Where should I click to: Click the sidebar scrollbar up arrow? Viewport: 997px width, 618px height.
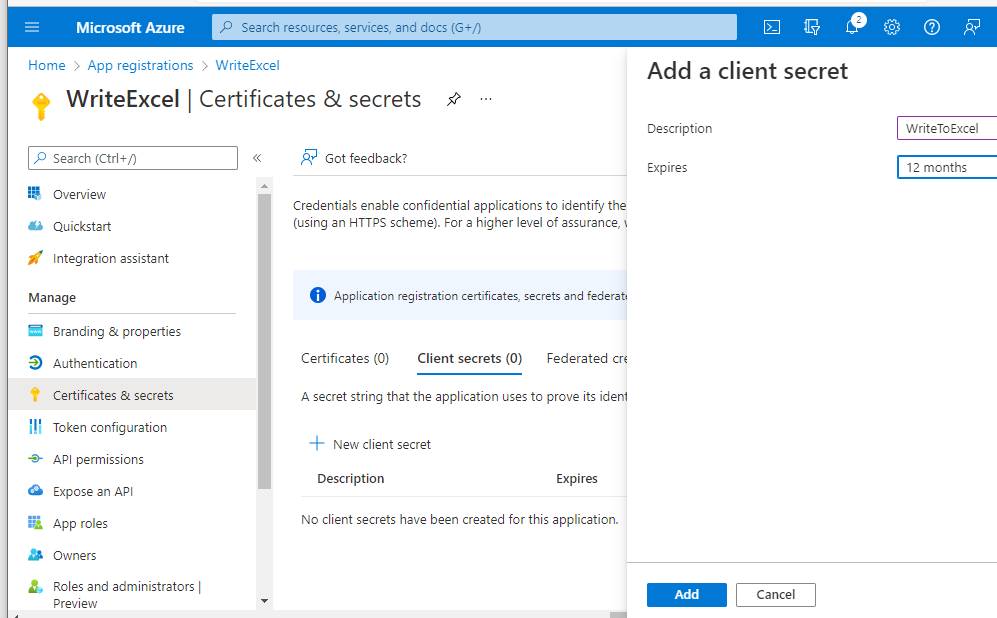click(x=265, y=186)
